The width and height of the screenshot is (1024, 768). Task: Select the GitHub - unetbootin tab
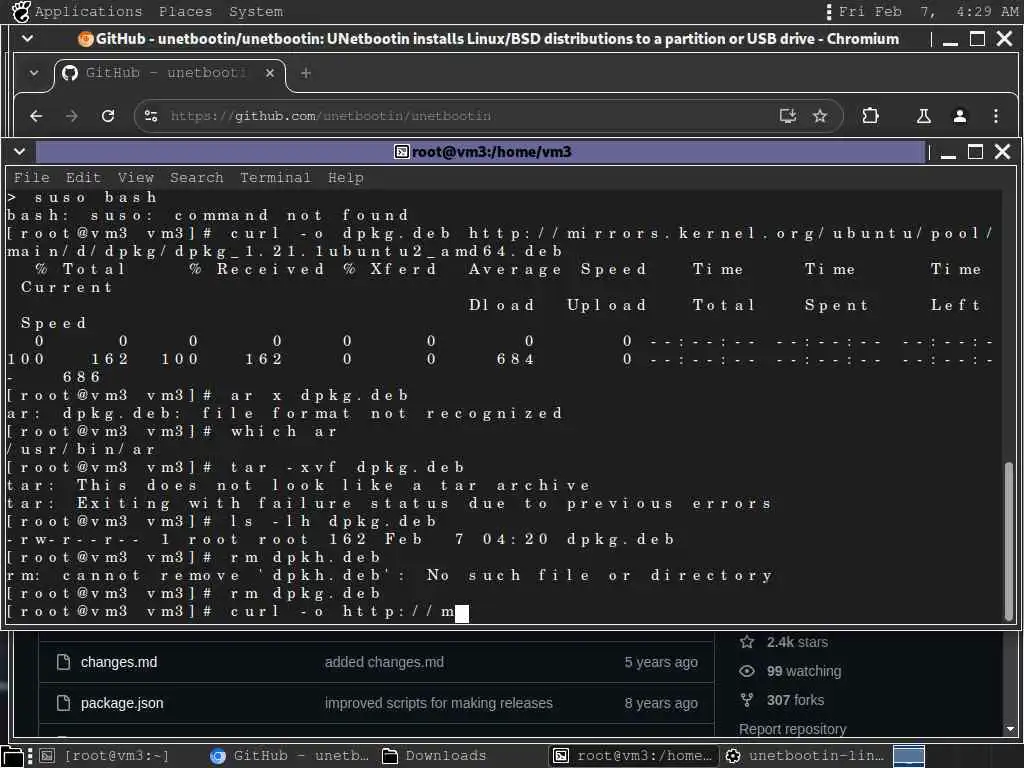click(x=168, y=73)
